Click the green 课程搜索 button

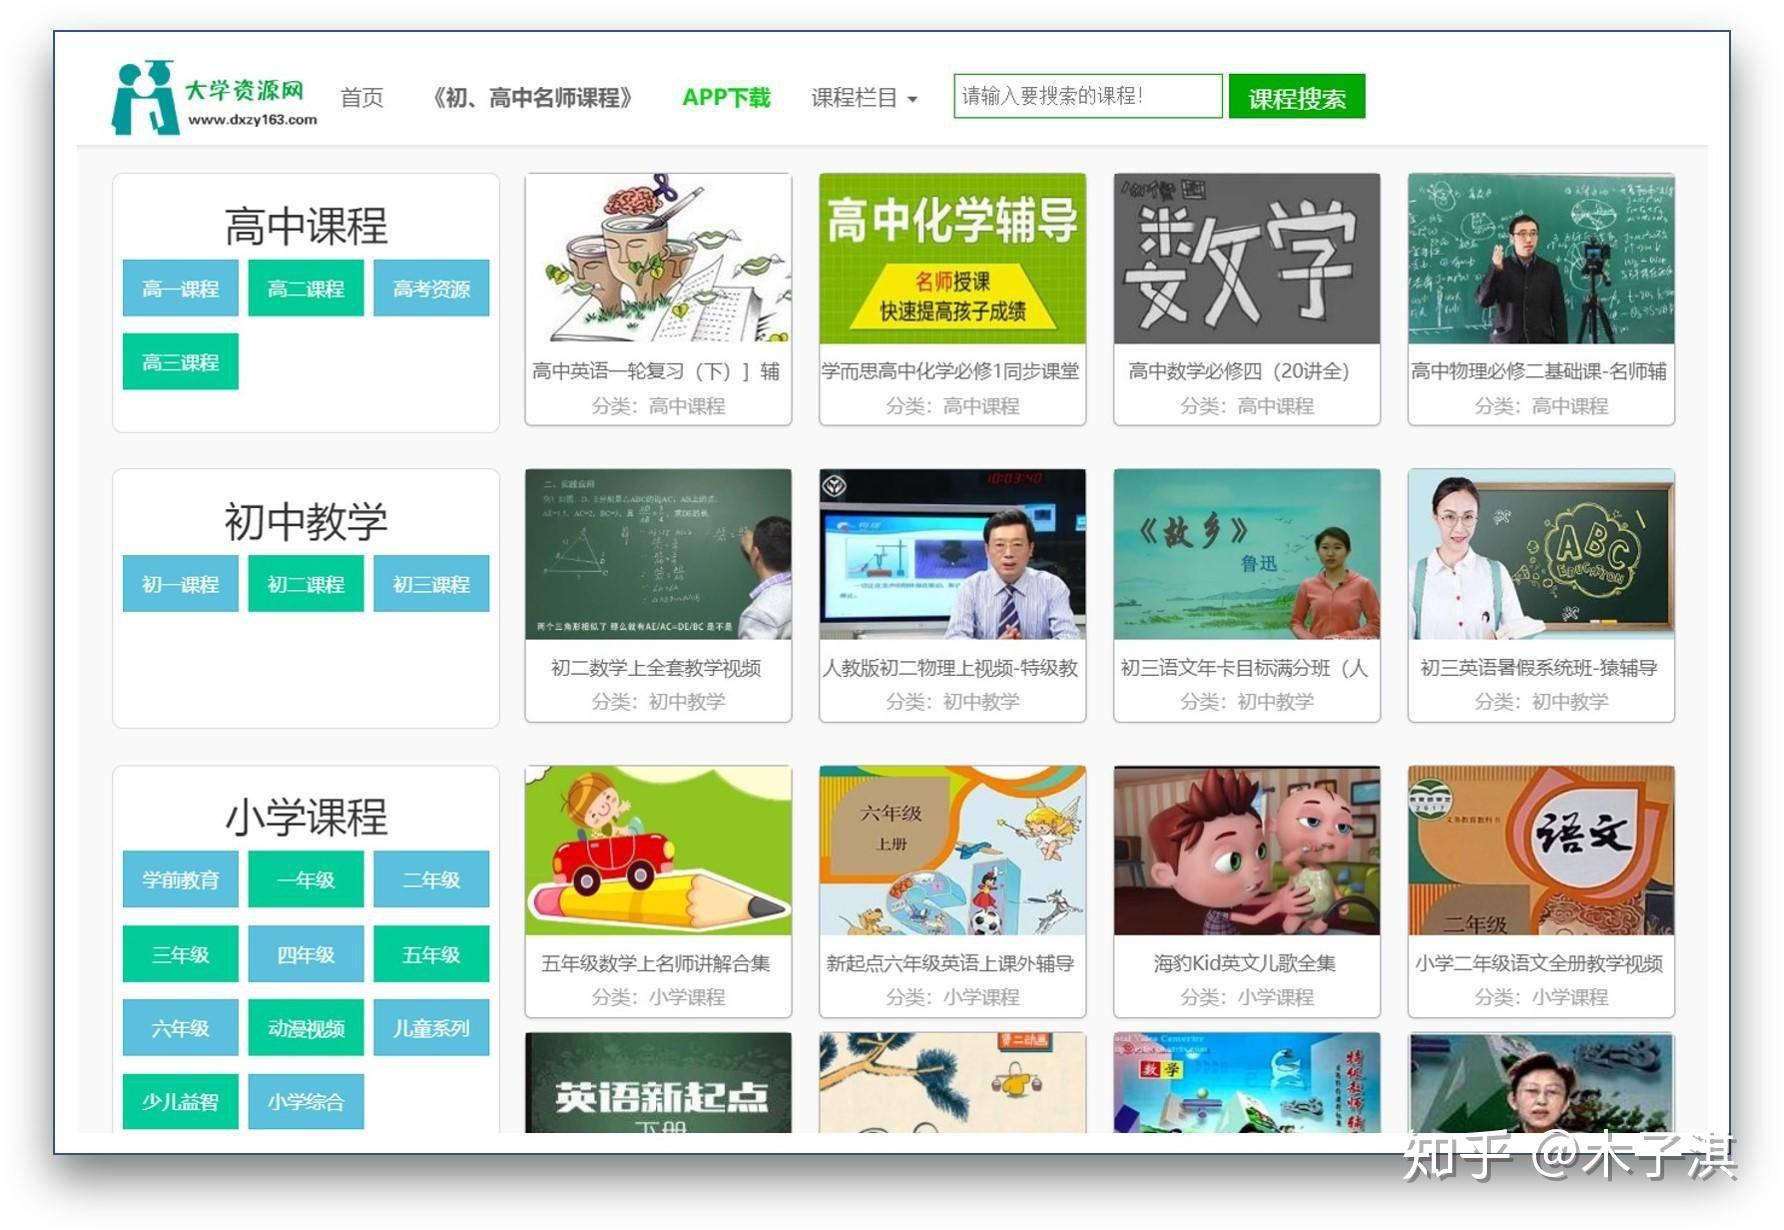pos(1297,97)
